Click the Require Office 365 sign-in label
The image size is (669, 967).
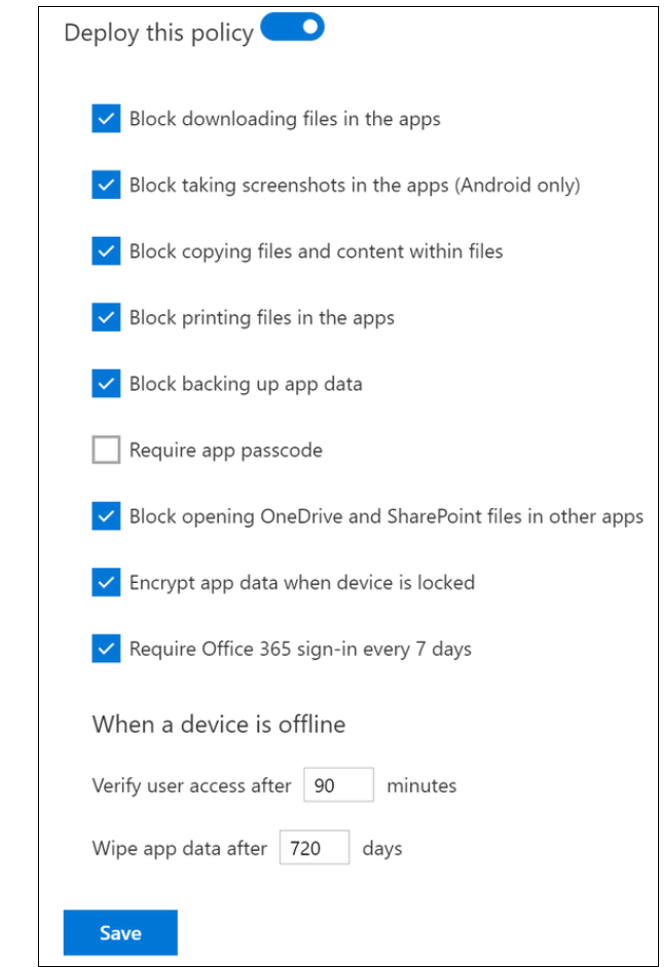(x=300, y=649)
